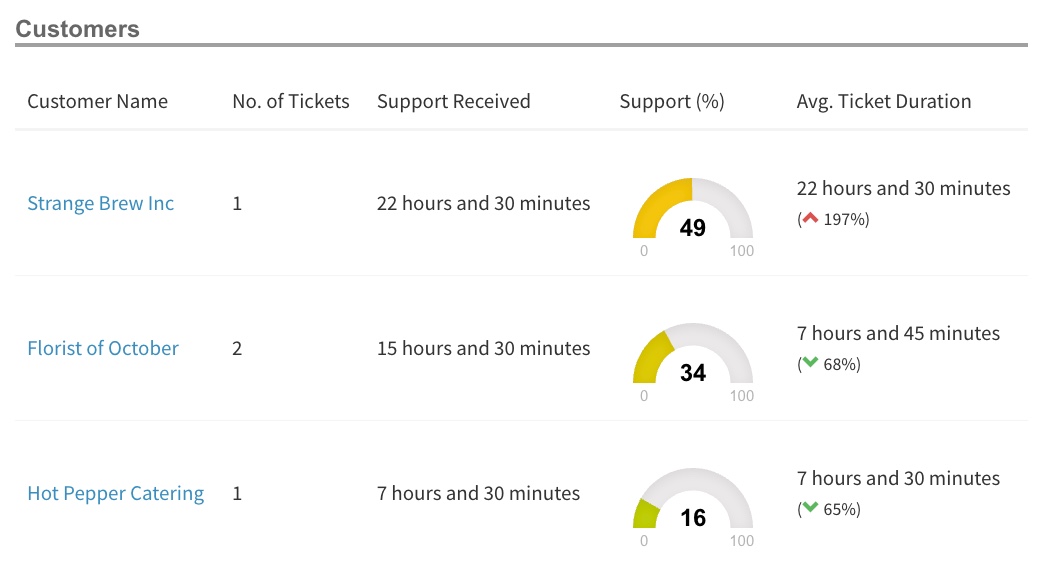Click the Support Received column header
This screenshot has height=577, width=1050.
(x=454, y=101)
